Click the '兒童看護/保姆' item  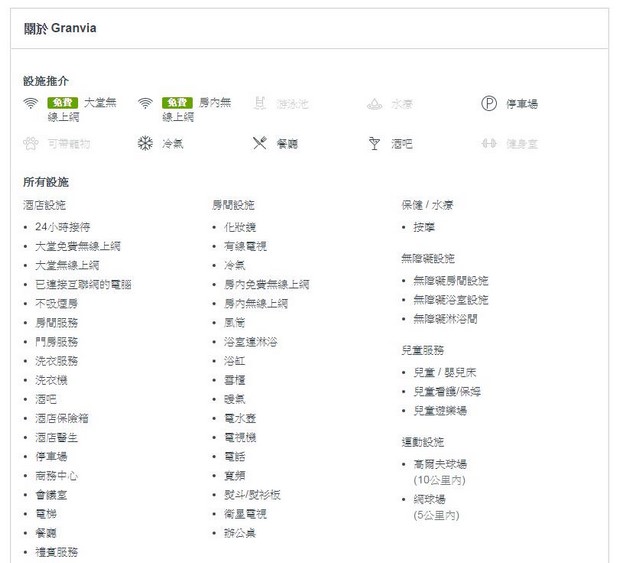tap(447, 392)
